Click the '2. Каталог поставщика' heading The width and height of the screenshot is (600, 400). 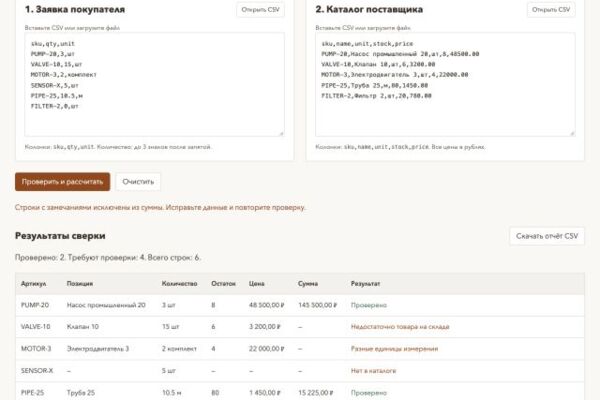point(369,10)
